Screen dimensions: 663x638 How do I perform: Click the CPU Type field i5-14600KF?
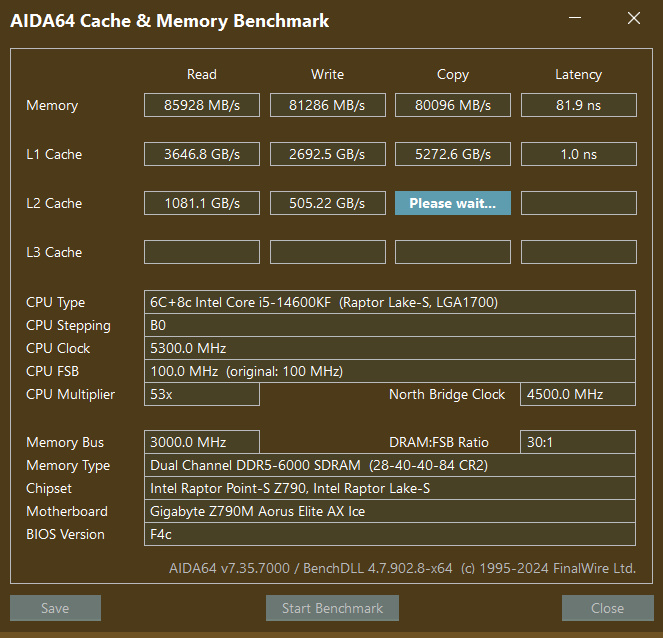[x=390, y=302]
